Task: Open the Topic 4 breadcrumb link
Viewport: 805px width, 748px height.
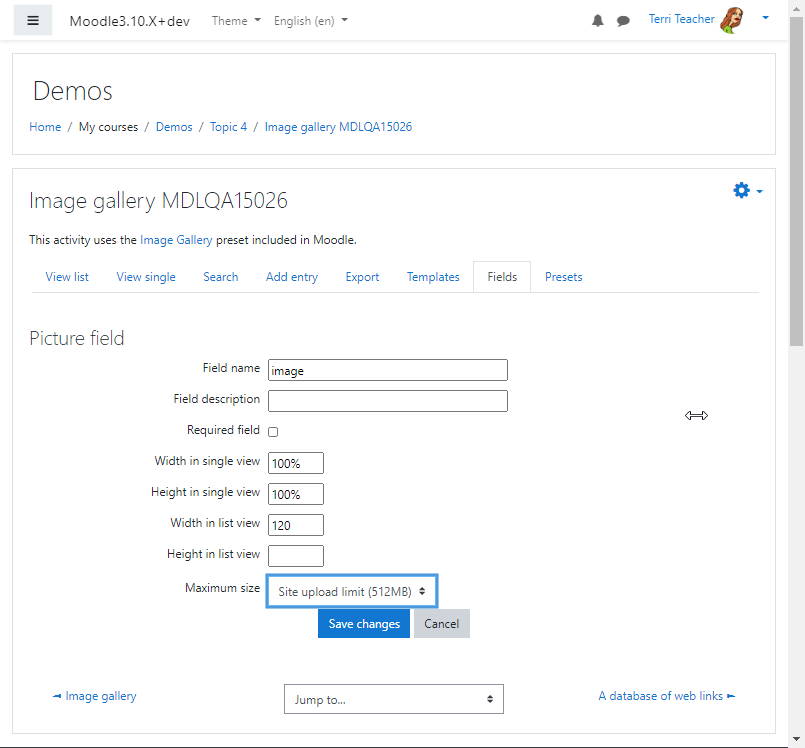Action: pos(228,127)
